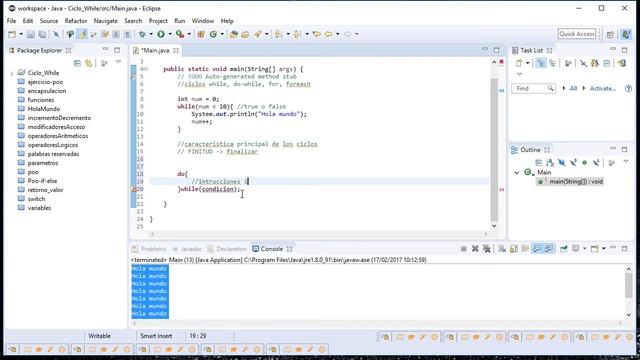Toggle Show Console on Standard Error change
Screen dimensions: 640x360
click(549, 249)
